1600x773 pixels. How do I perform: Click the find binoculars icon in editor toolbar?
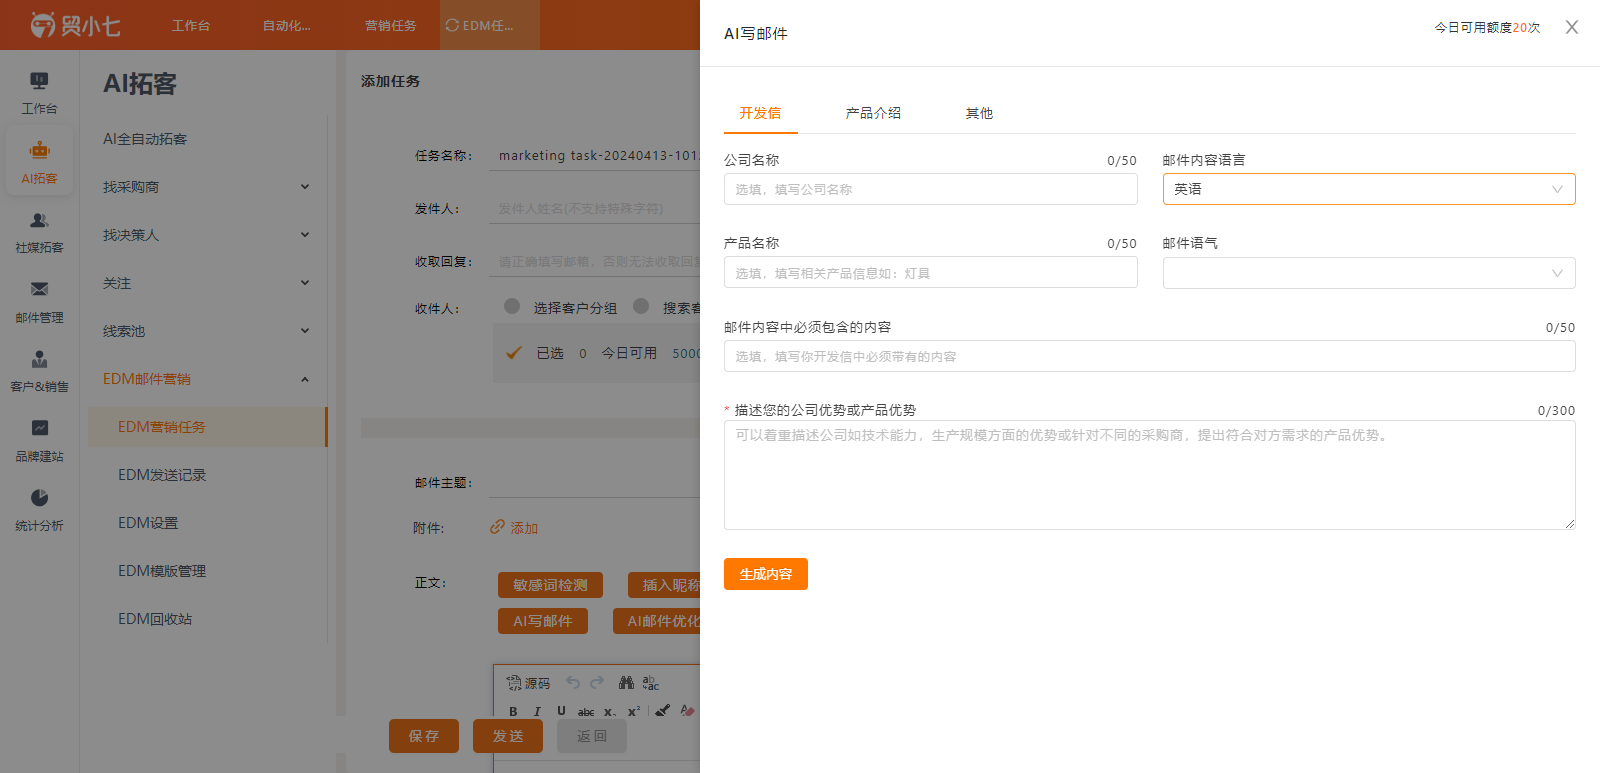coord(626,682)
